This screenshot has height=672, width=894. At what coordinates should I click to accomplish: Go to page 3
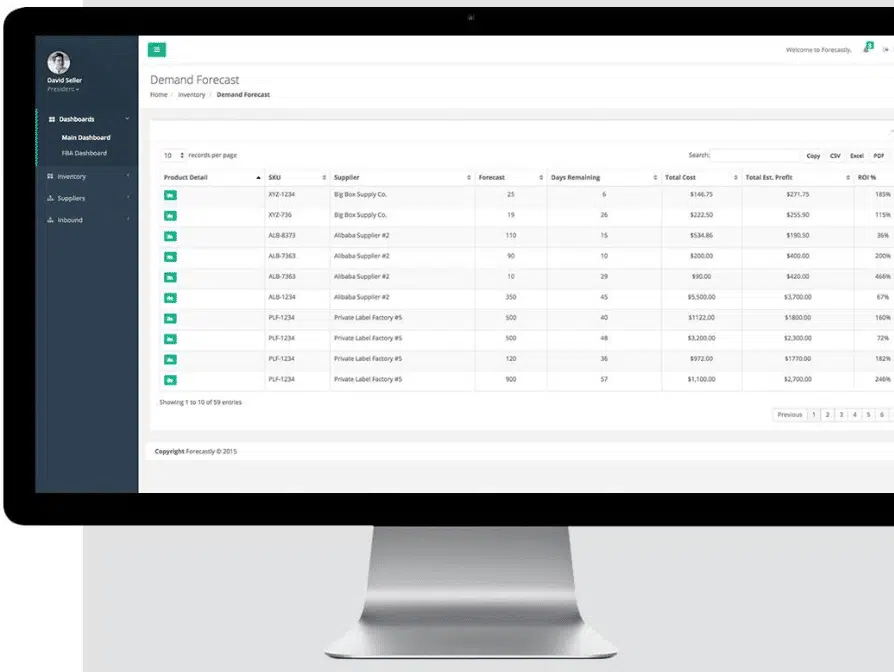(841, 414)
